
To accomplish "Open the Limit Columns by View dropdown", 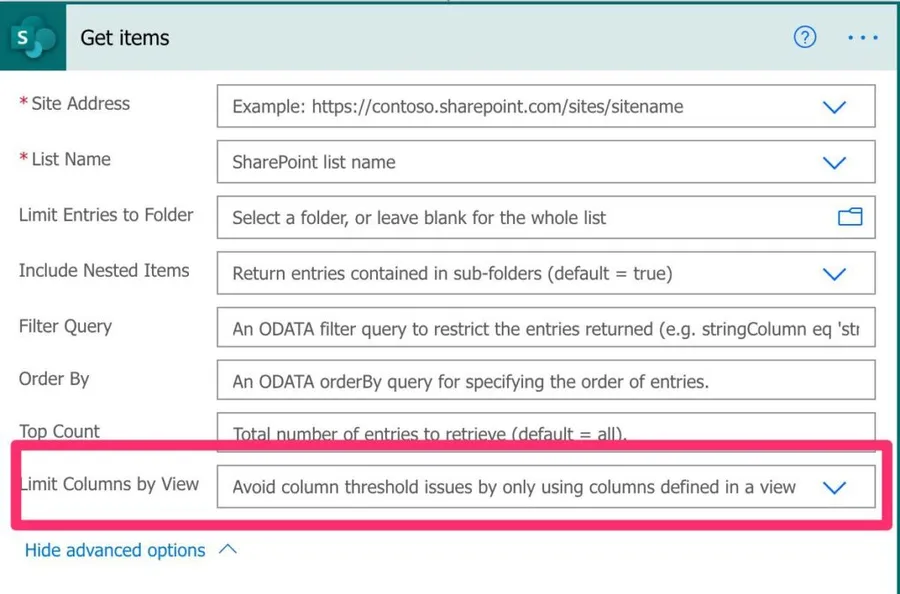I will click(834, 487).
